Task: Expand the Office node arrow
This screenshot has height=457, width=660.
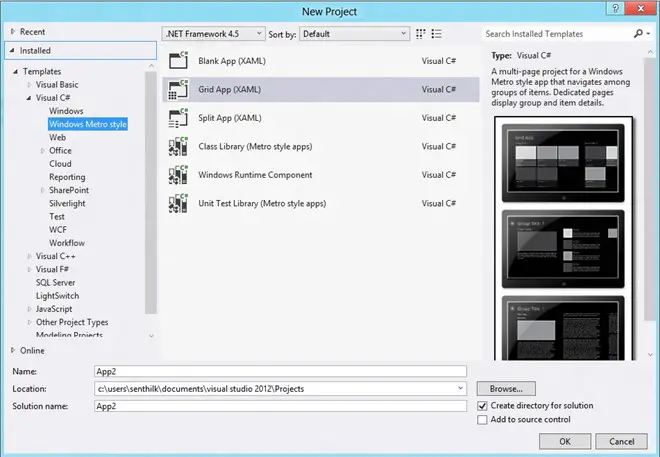Action: click(43, 151)
